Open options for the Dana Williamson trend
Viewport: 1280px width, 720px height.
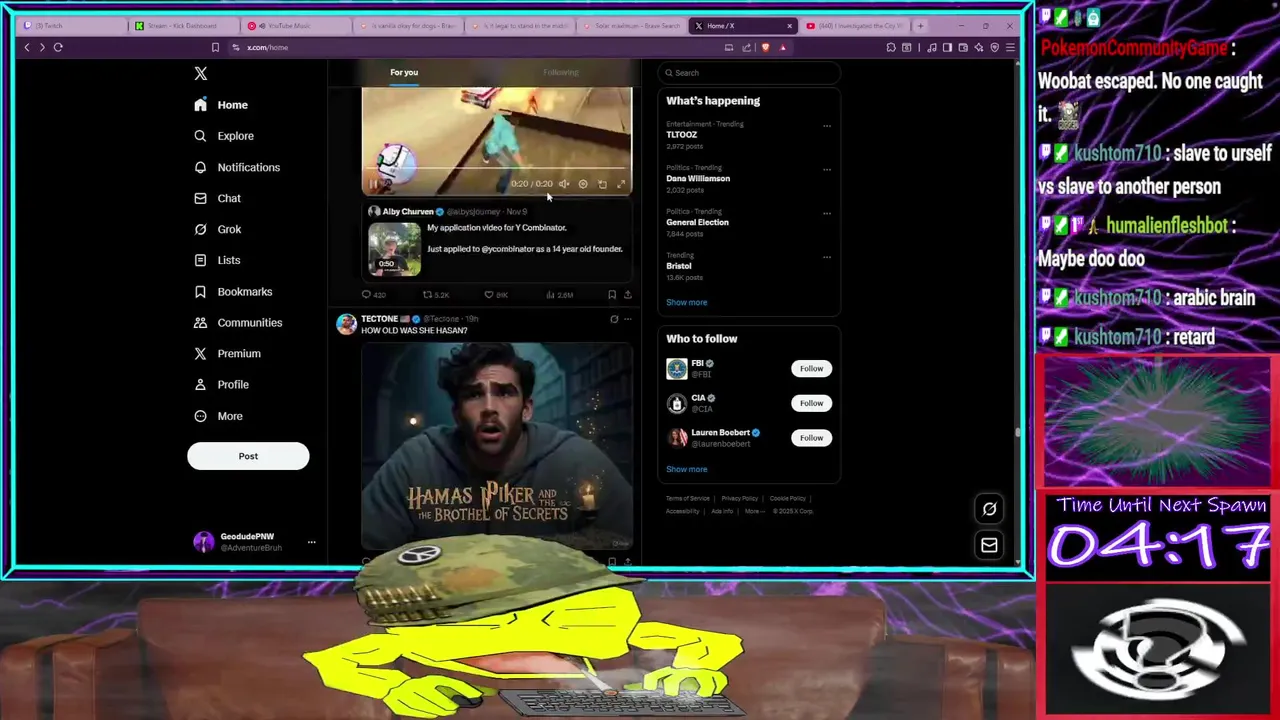pos(826,170)
